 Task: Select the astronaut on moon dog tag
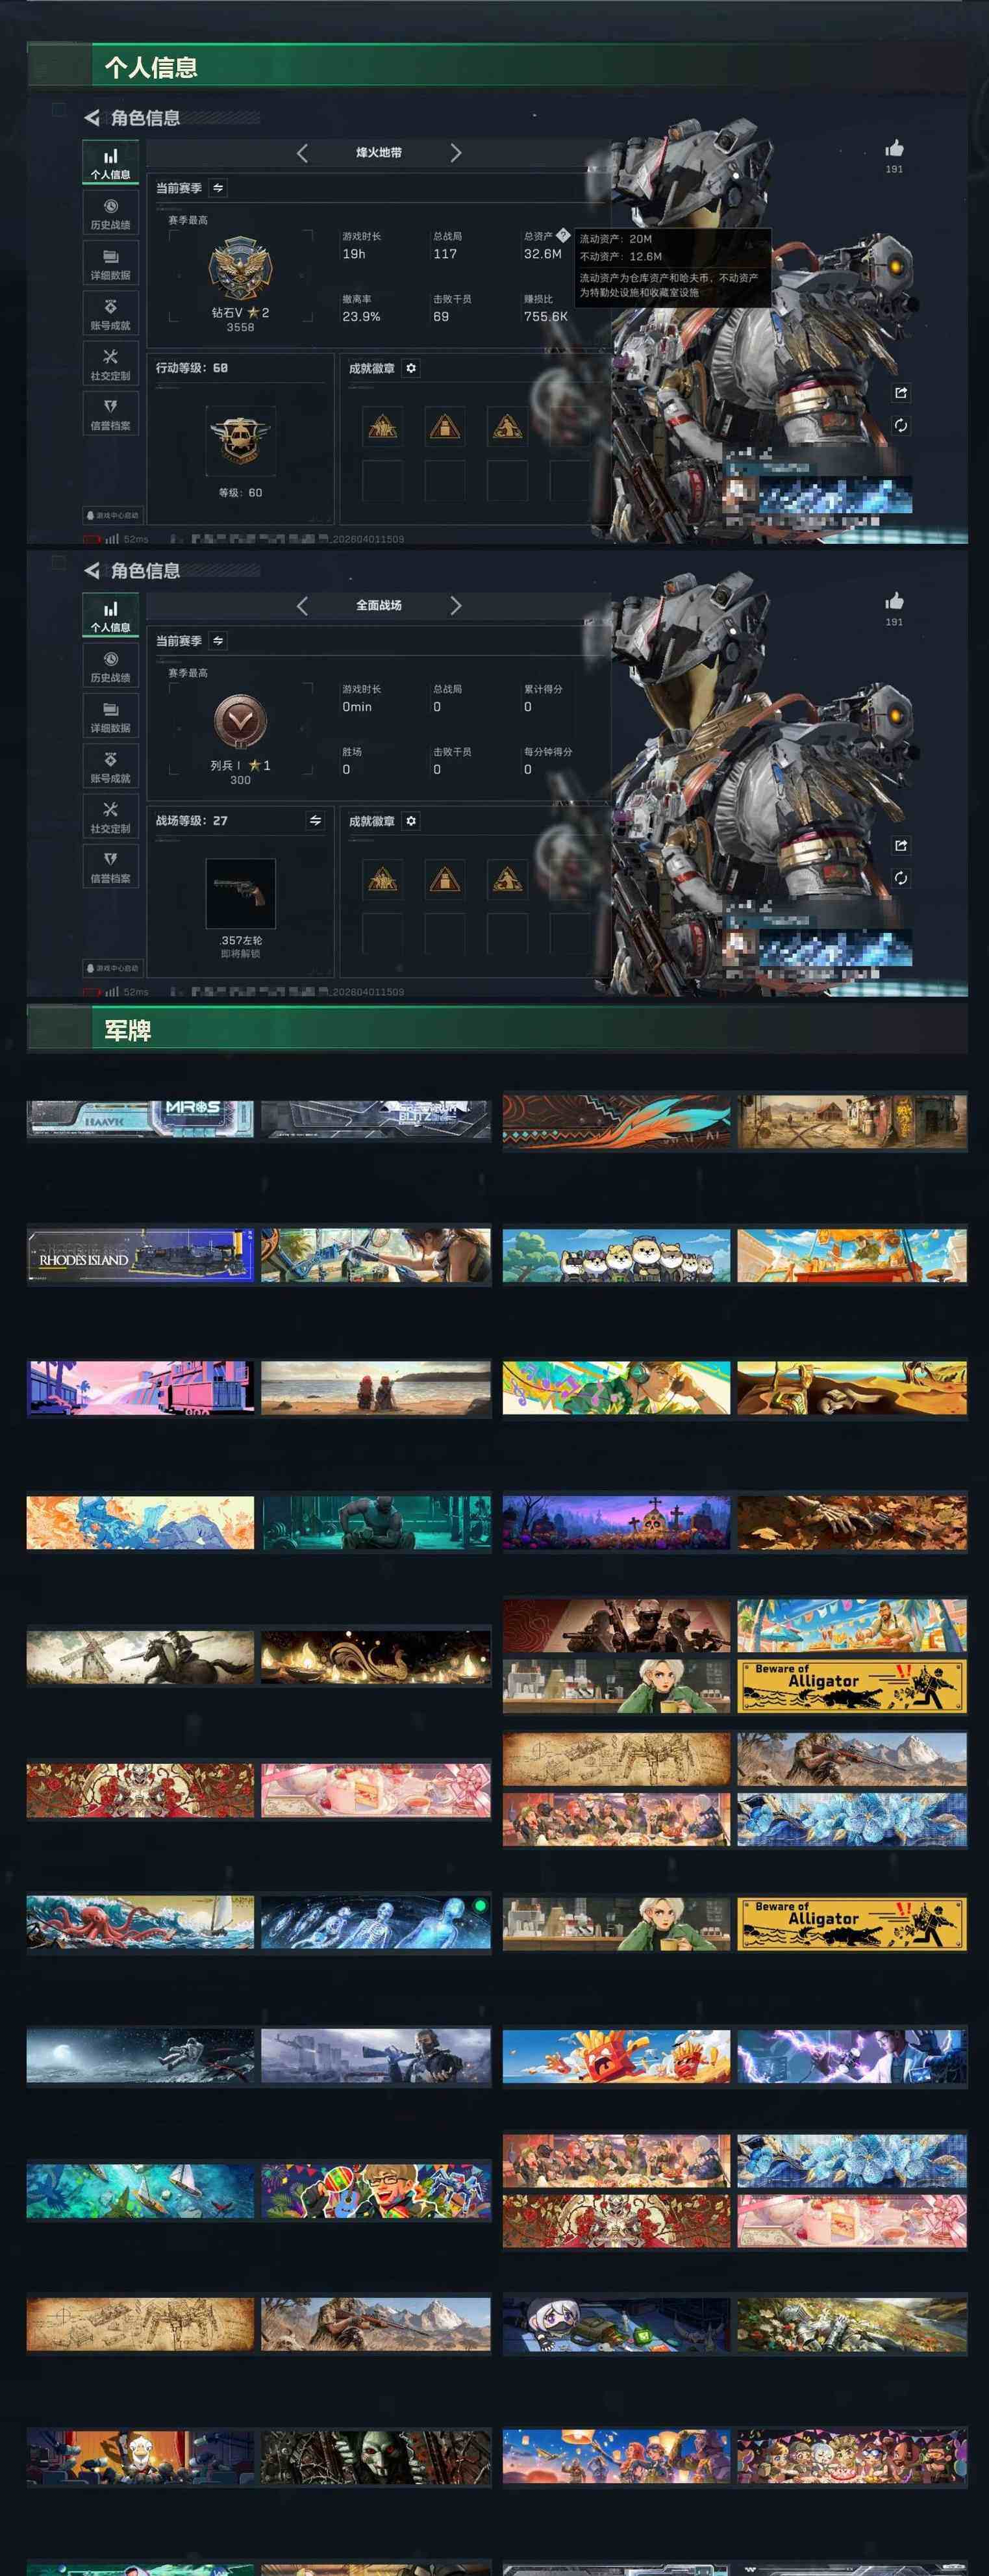pyautogui.click(x=141, y=2055)
